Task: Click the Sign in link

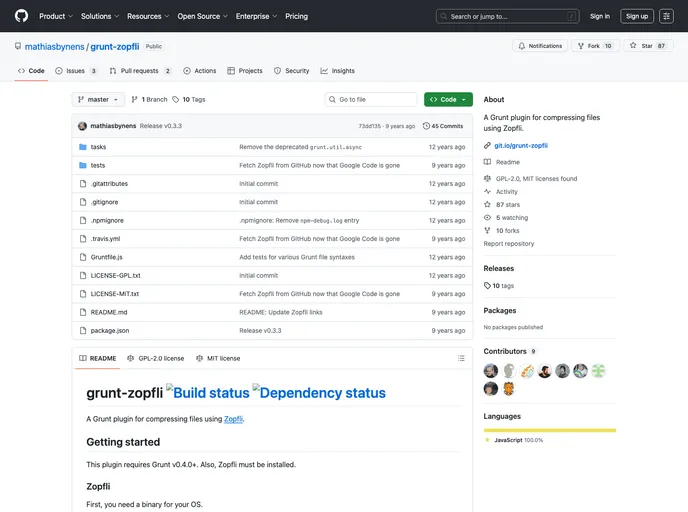Action: 600,16
